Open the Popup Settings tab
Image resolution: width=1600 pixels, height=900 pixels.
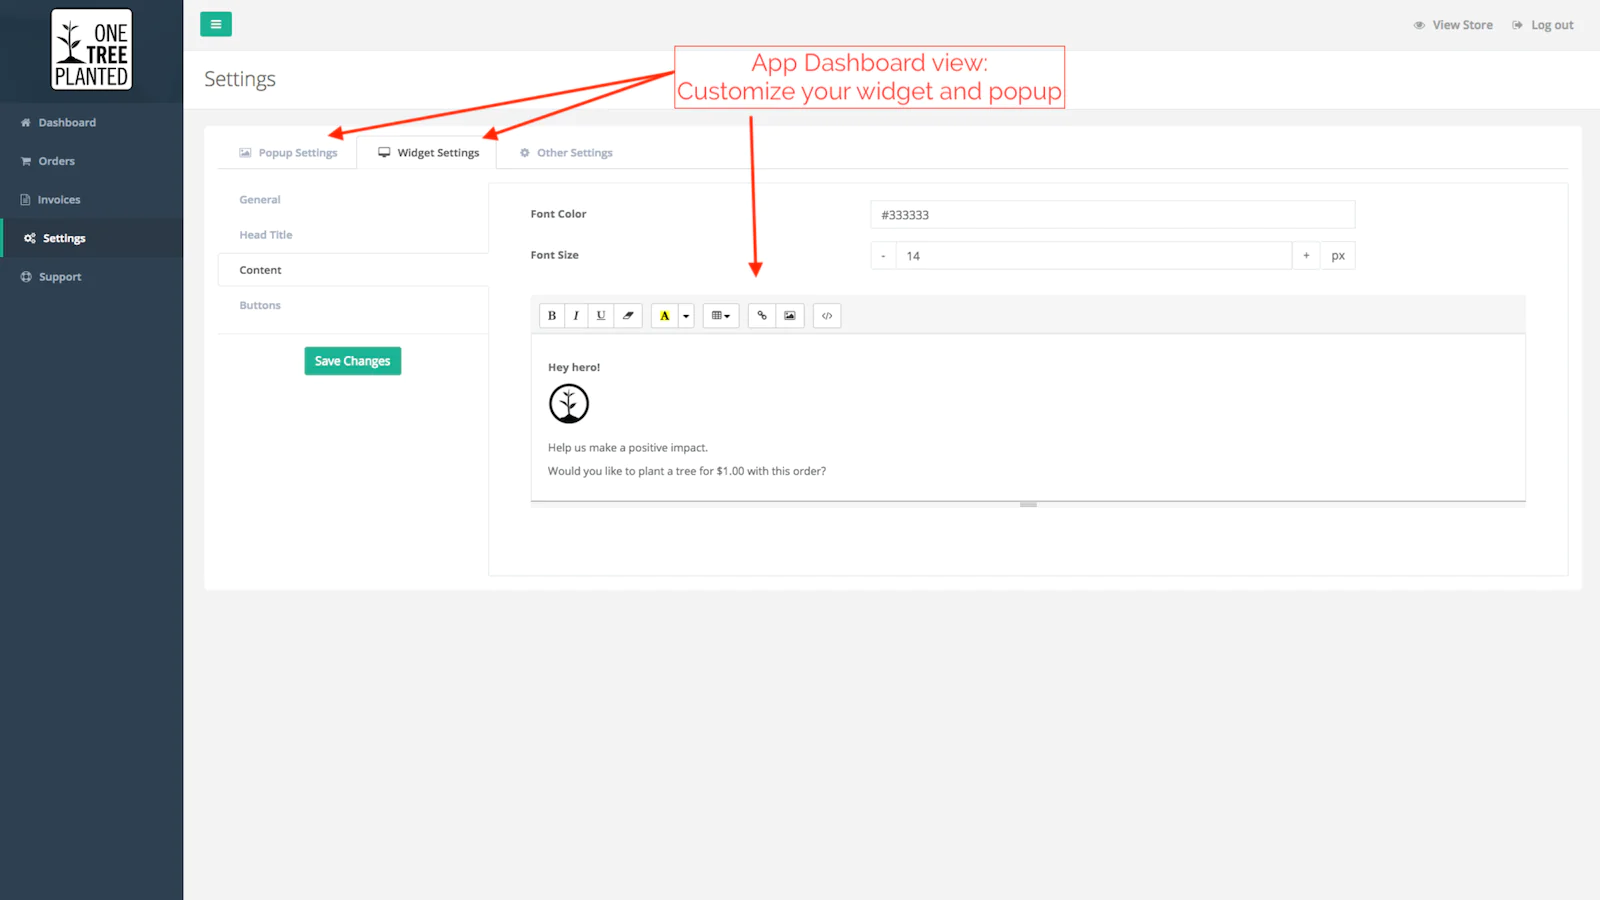[288, 153]
